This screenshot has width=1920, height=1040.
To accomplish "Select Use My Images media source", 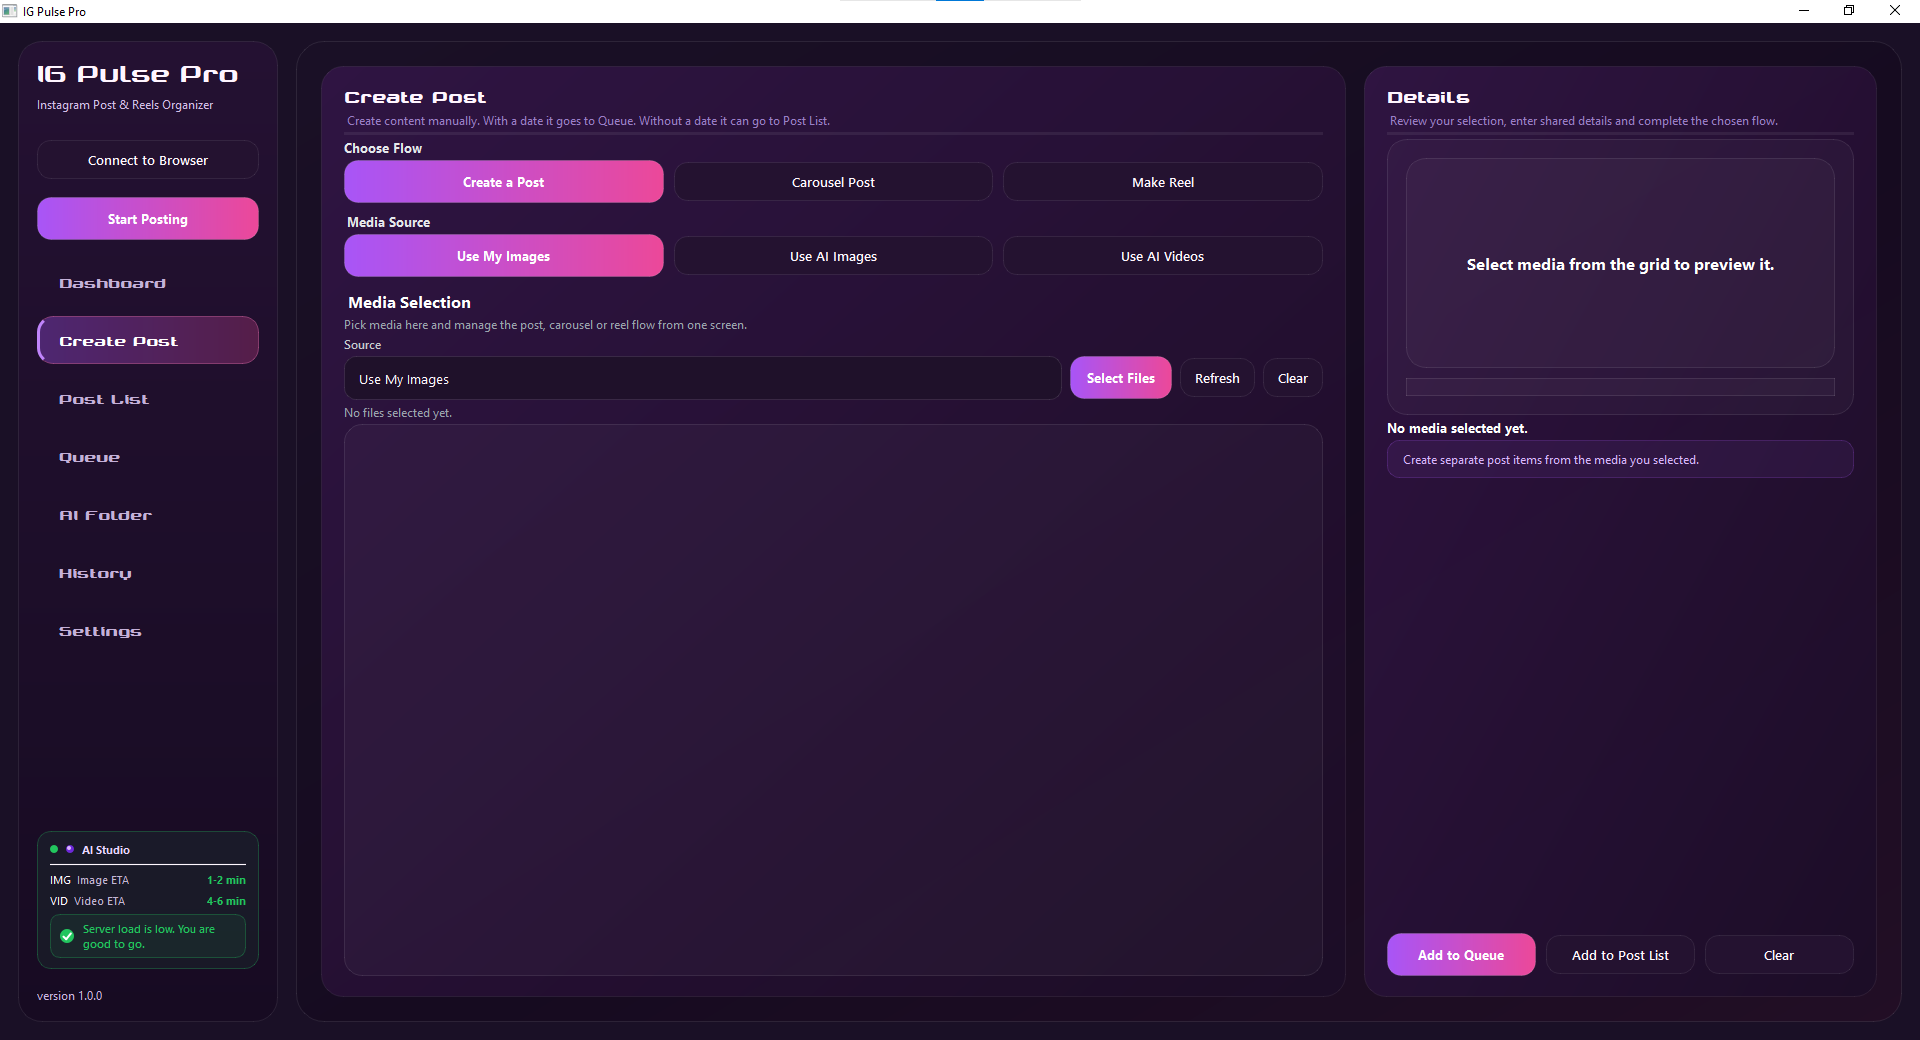I will click(503, 256).
